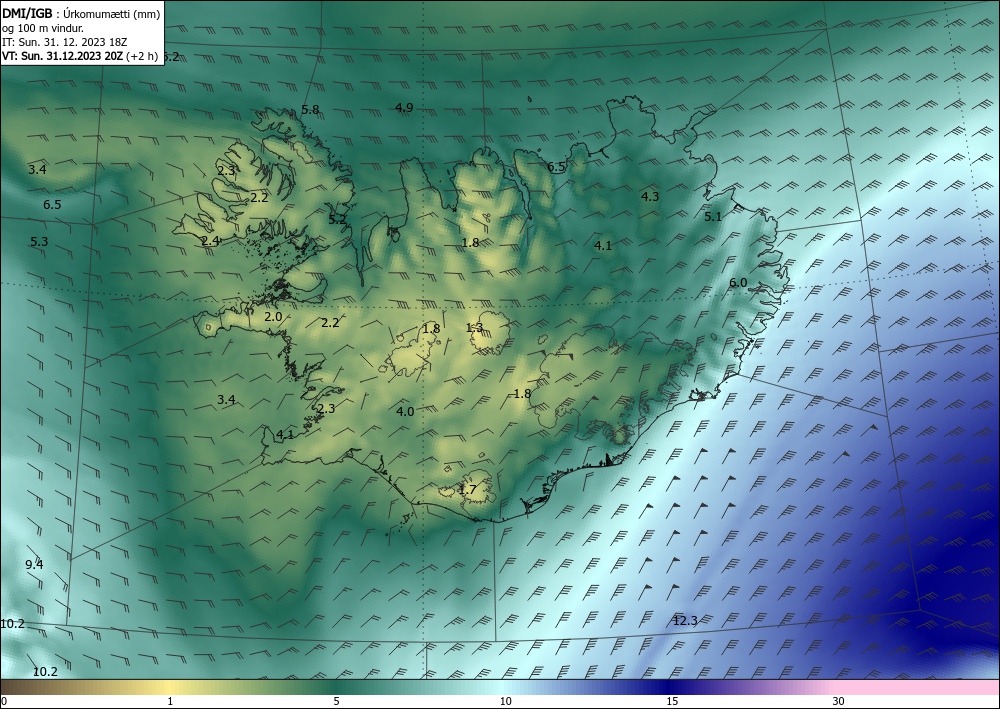Click the 4.0 value label
The height and width of the screenshot is (709, 1000).
[x=405, y=412]
